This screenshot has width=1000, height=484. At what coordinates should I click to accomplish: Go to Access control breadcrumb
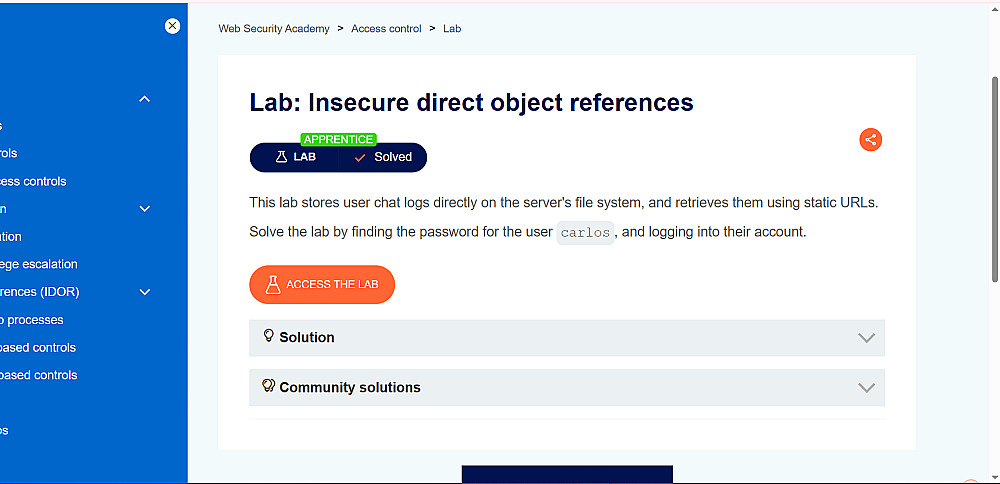[x=386, y=29]
